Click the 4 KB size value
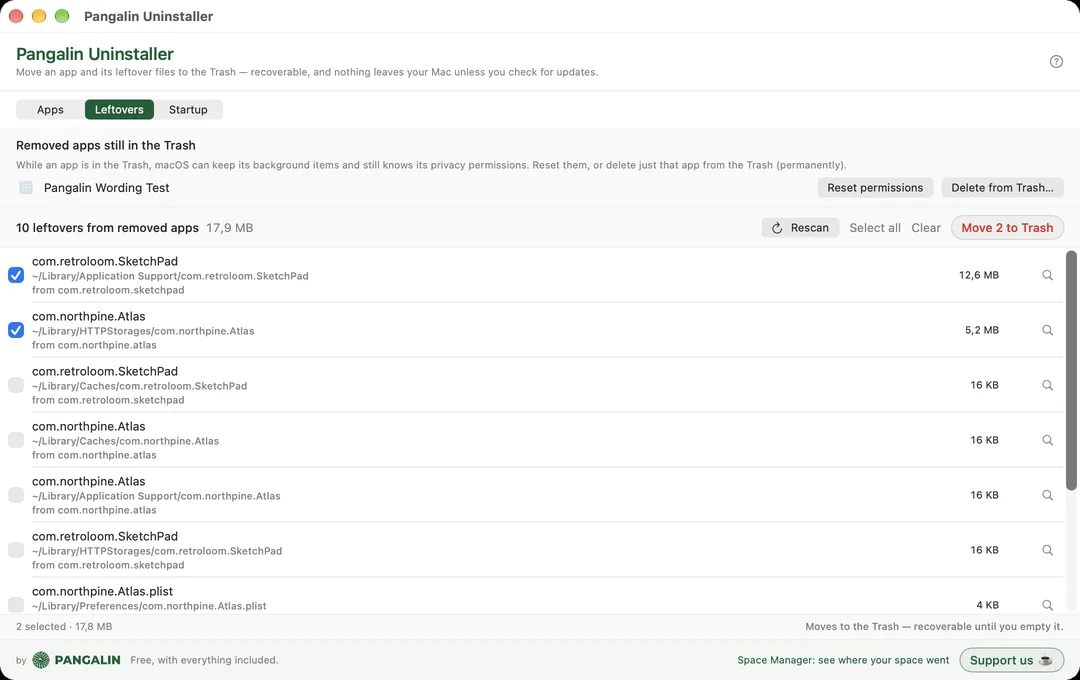The width and height of the screenshot is (1080, 680). (x=987, y=605)
